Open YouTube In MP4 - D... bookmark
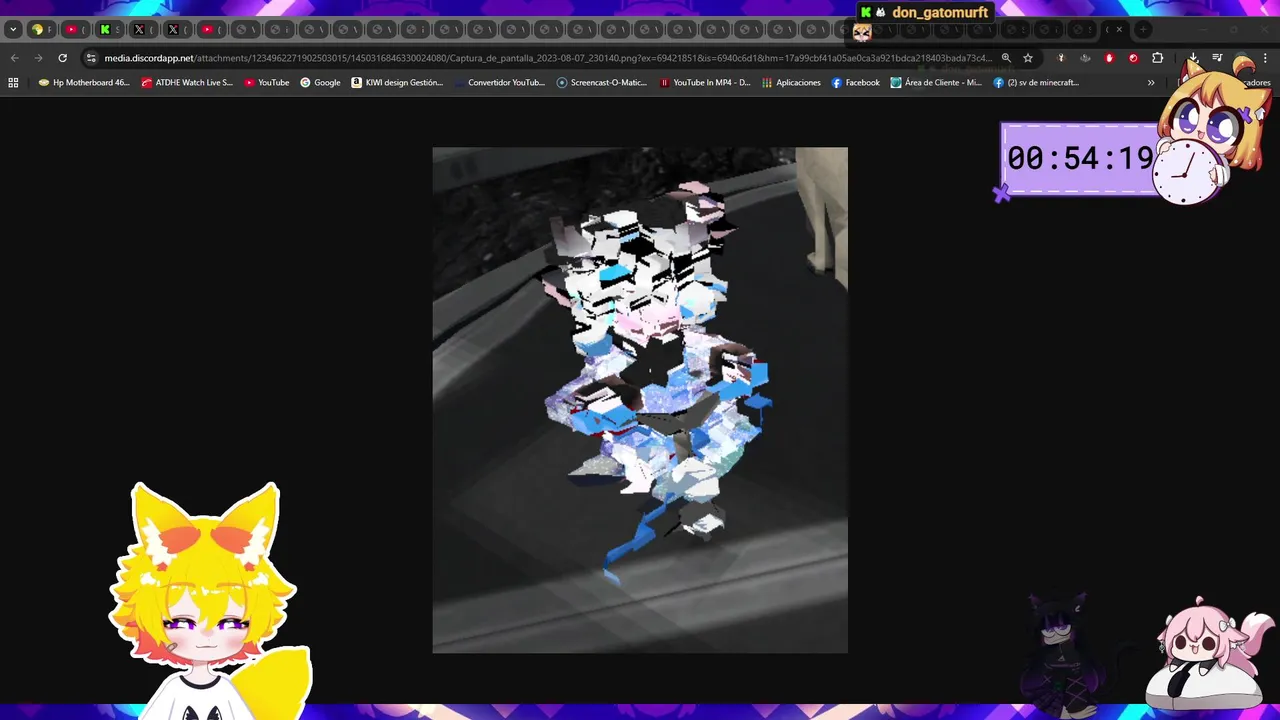The height and width of the screenshot is (720, 1280). click(x=705, y=83)
